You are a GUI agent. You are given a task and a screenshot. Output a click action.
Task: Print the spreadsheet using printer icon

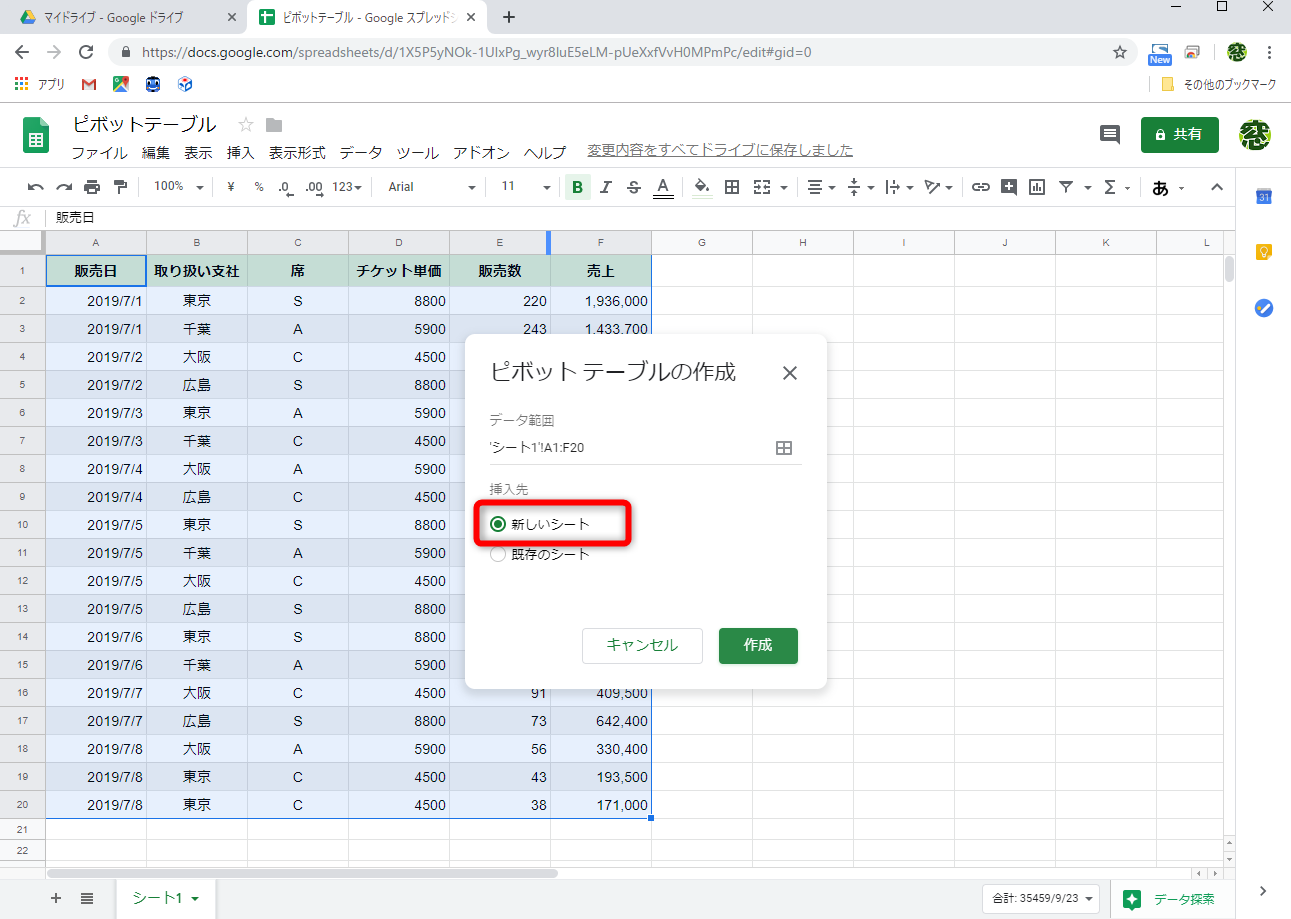coord(92,187)
